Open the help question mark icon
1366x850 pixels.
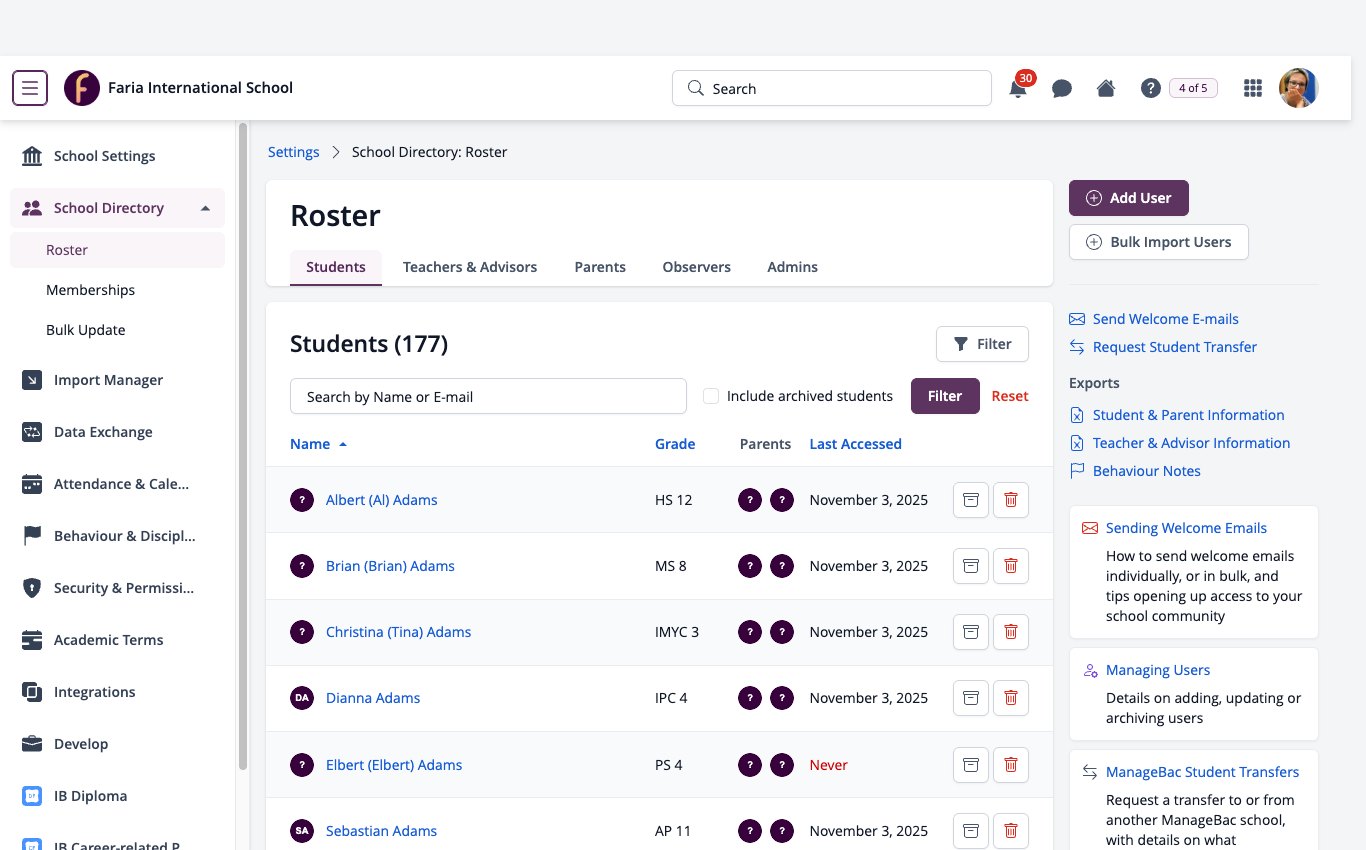point(1150,89)
